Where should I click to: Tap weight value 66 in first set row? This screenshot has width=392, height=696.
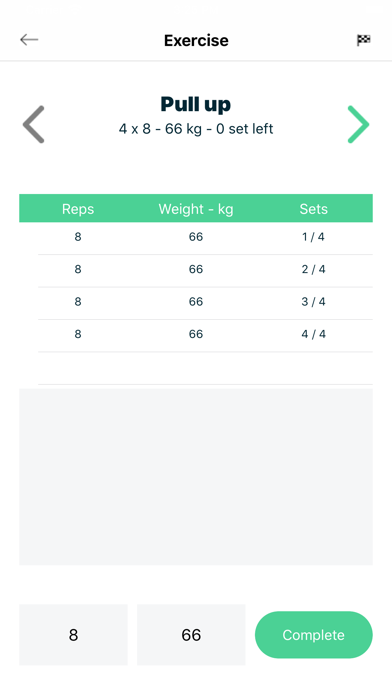click(196, 237)
